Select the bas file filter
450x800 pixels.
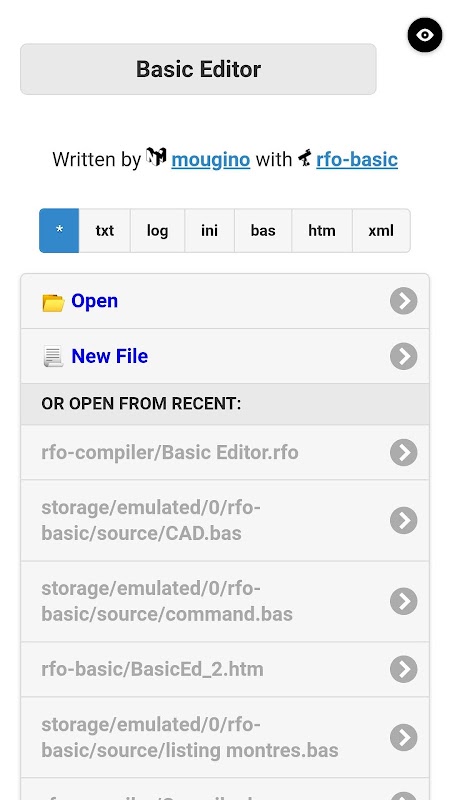(x=263, y=231)
